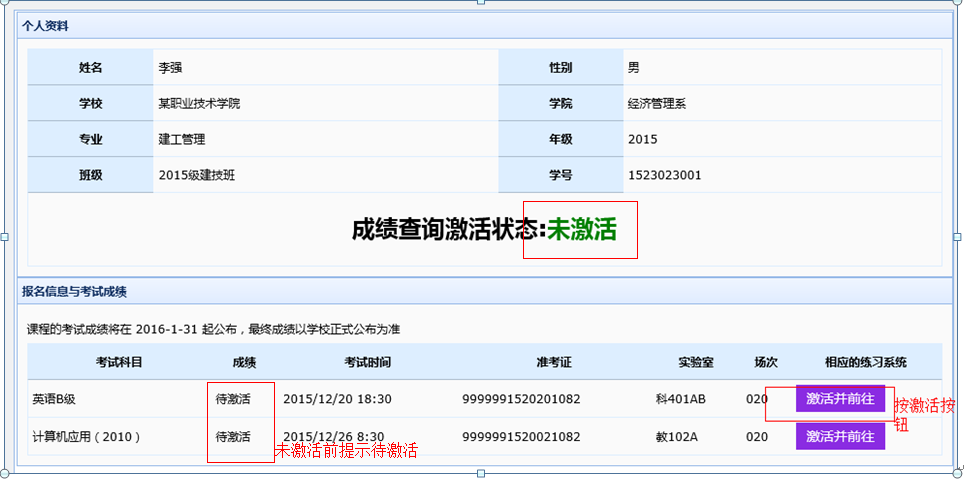Click the school value 某职业技术学院
Screen dimensions: 974x479
click(x=199, y=104)
